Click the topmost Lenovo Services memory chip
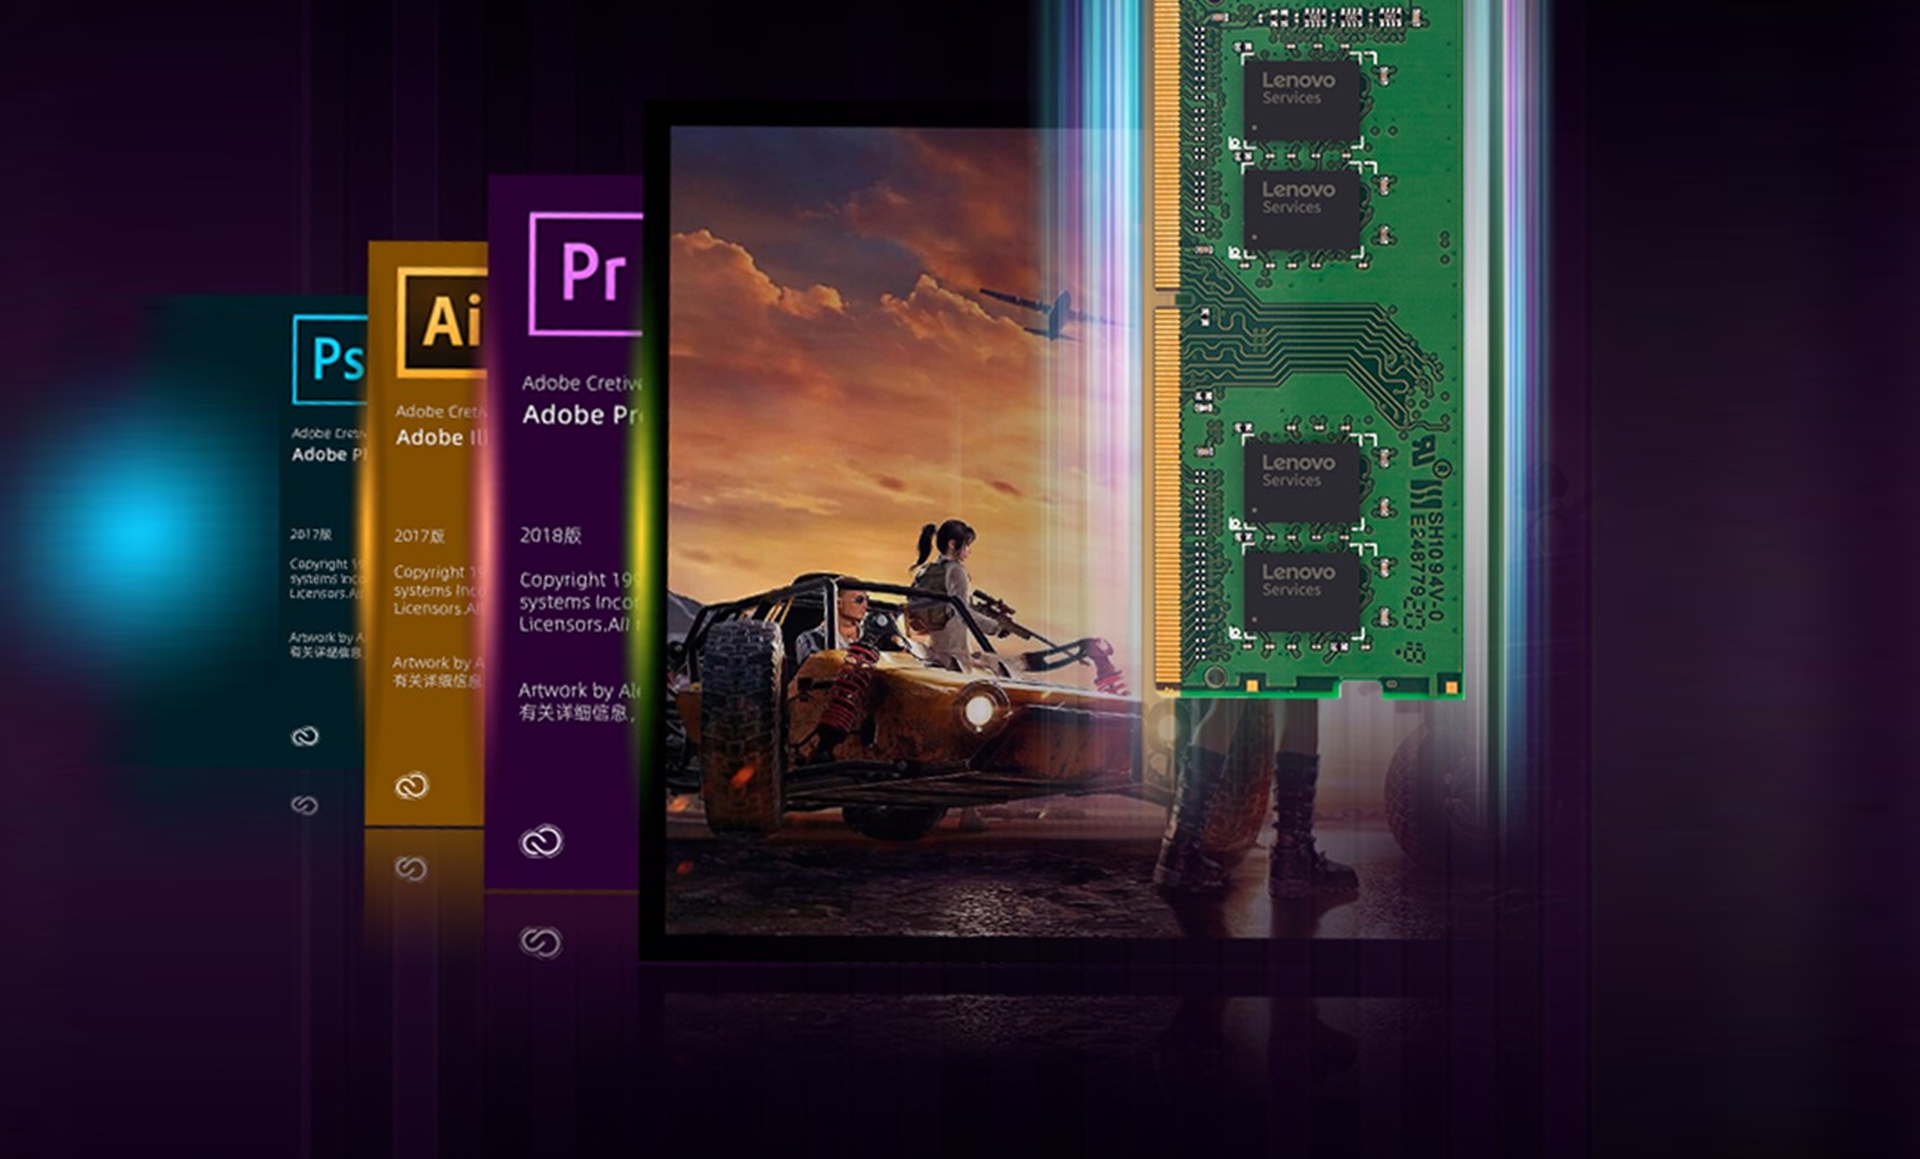Viewport: 1920px width, 1159px height. pyautogui.click(x=1301, y=99)
